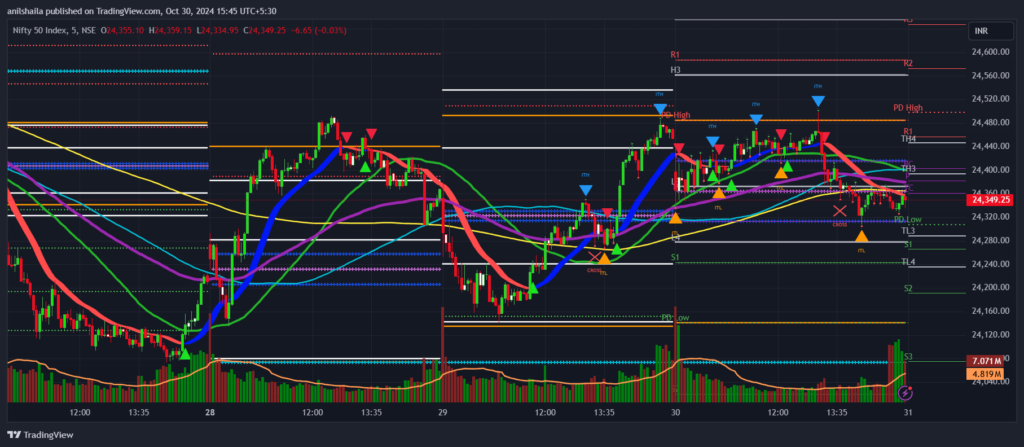The height and width of the screenshot is (447, 1024).
Task: Click the 24,120.00 price axis label
Action: click(x=991, y=335)
